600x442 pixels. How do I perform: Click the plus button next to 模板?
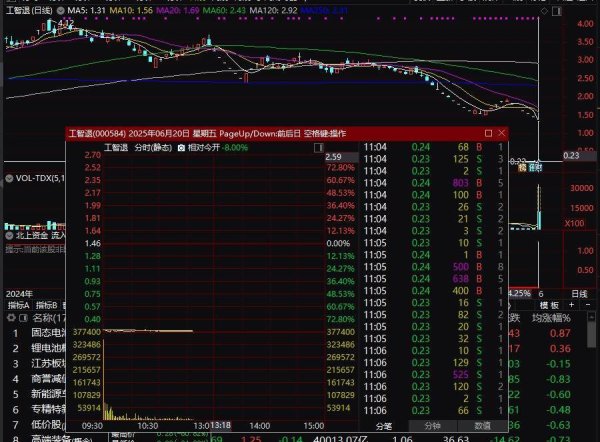pyautogui.click(x=571, y=305)
